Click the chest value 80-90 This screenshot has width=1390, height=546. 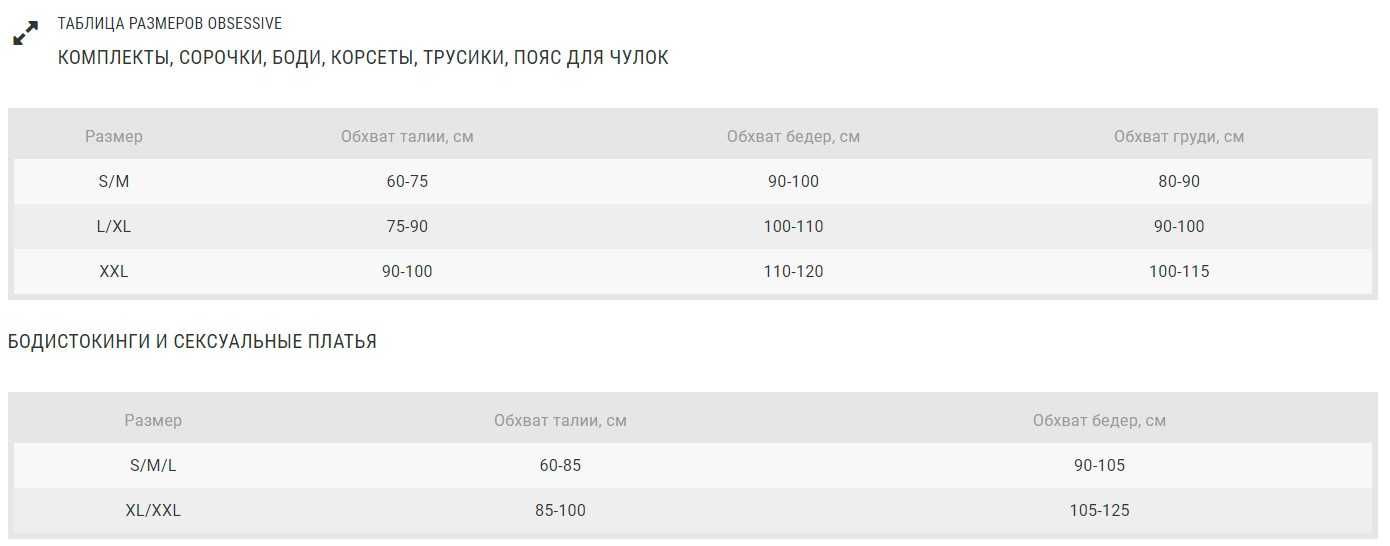pyautogui.click(x=1179, y=181)
